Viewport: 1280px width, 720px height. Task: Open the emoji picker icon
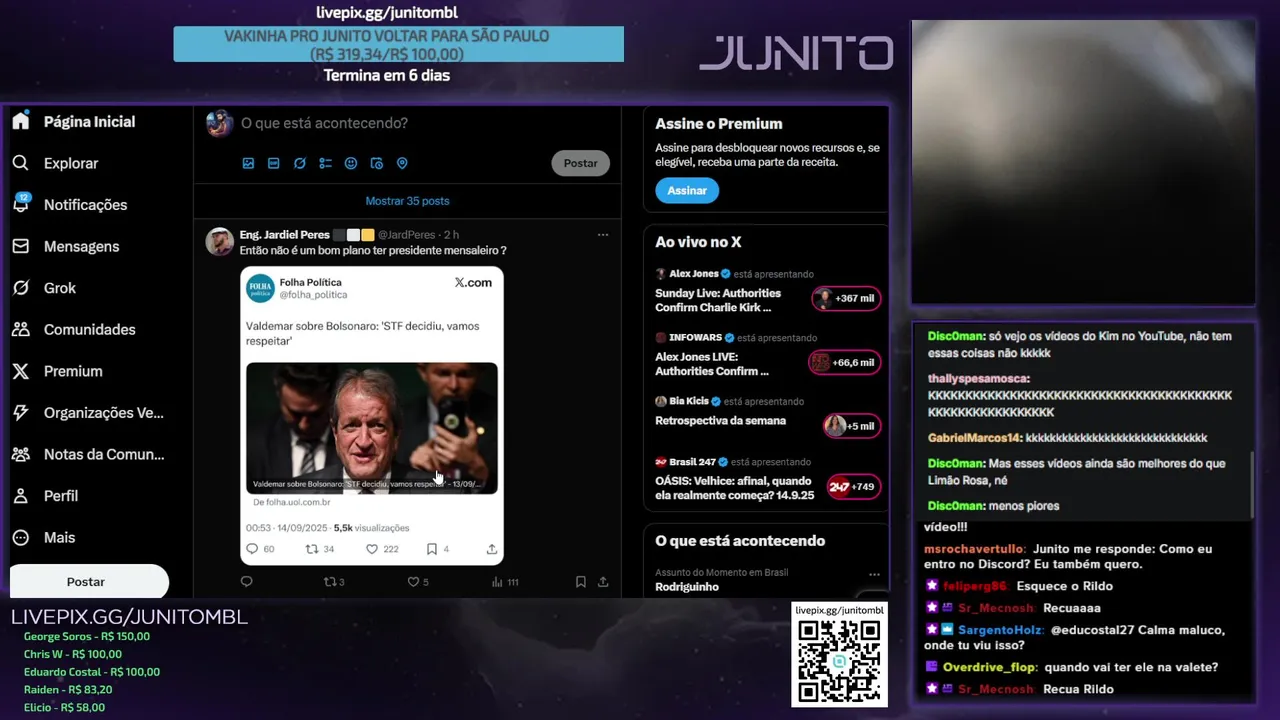click(351, 163)
